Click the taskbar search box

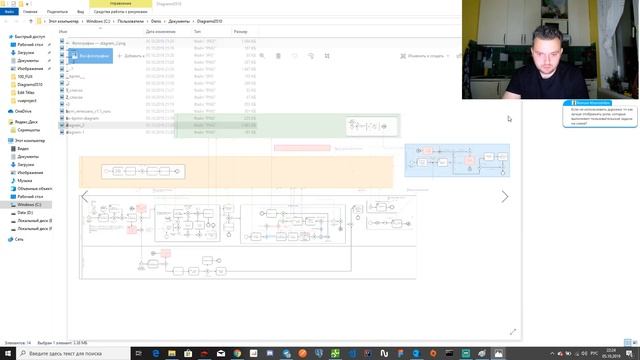[73, 353]
